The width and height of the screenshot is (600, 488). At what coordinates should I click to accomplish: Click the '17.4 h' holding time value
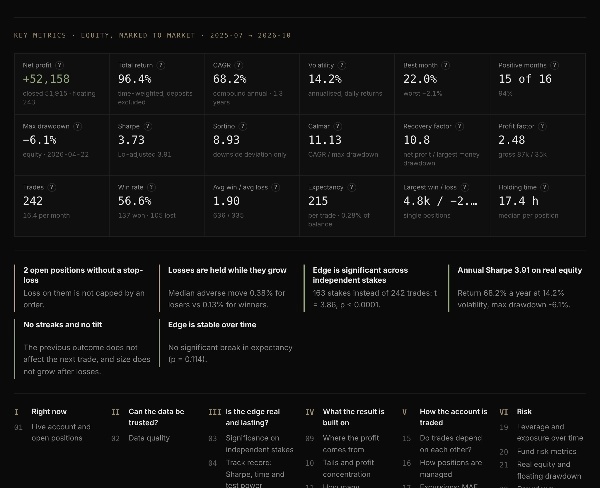pos(518,201)
